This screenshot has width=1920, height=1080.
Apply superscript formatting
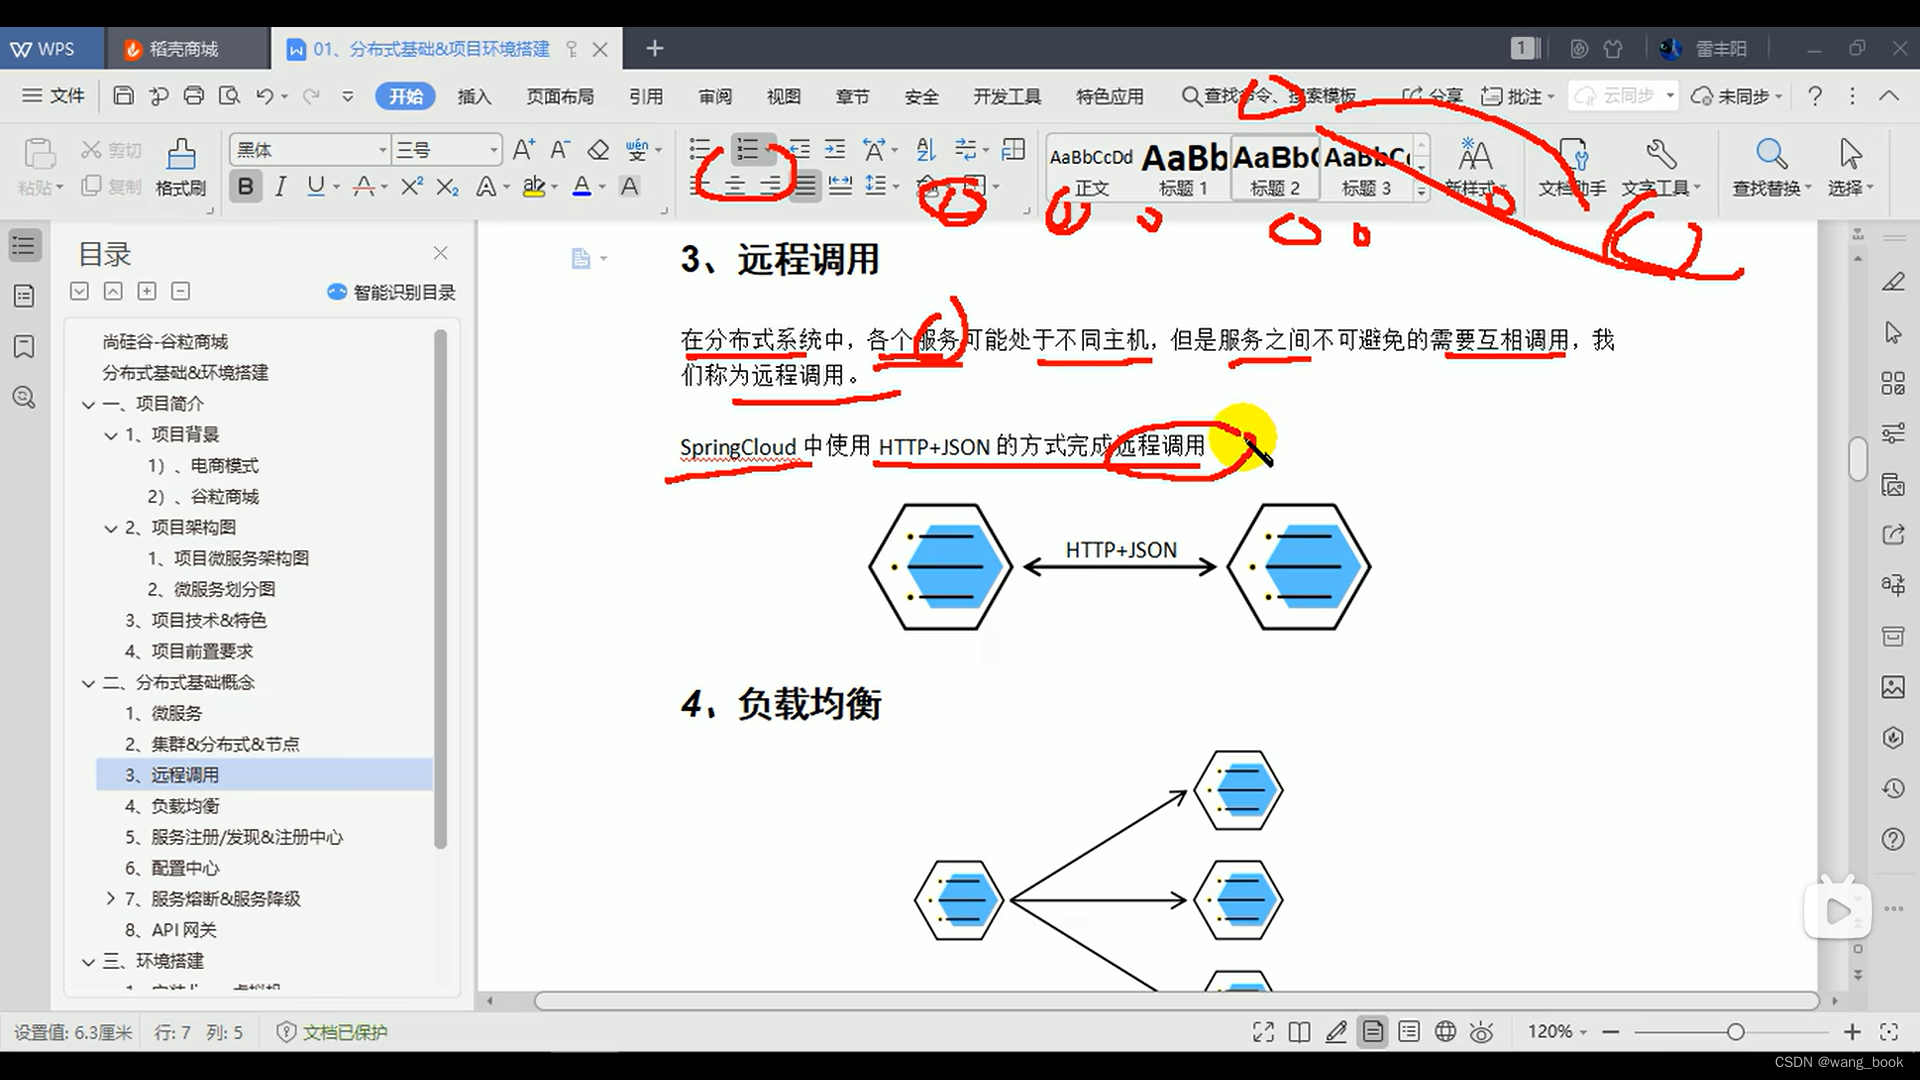tap(411, 186)
